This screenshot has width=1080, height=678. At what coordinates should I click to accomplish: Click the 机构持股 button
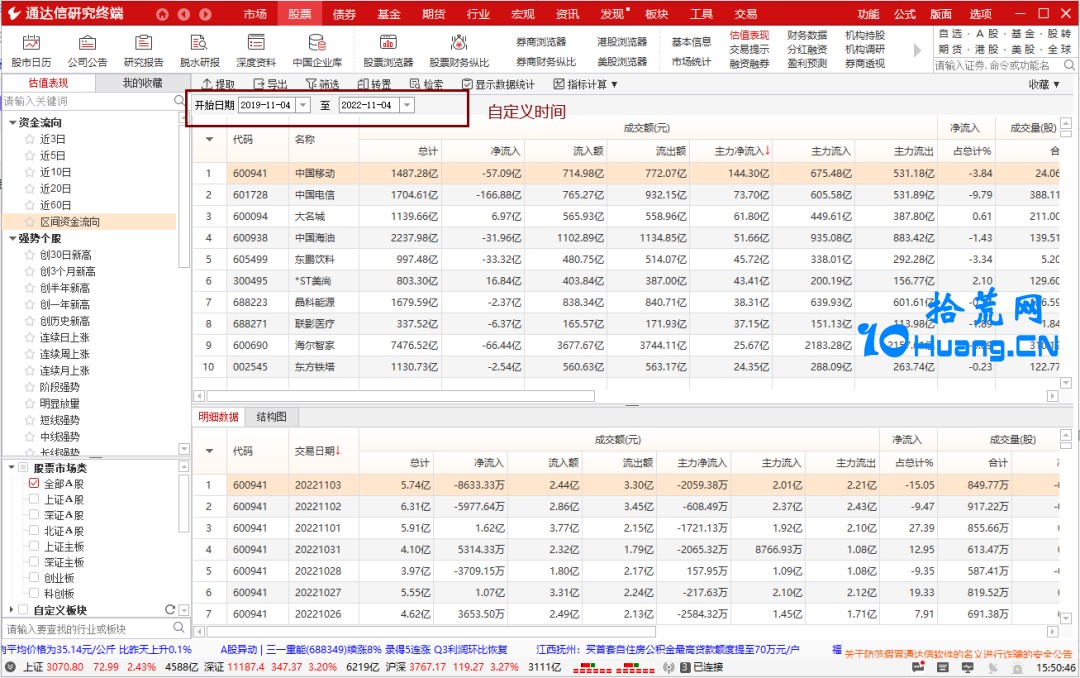pos(864,35)
